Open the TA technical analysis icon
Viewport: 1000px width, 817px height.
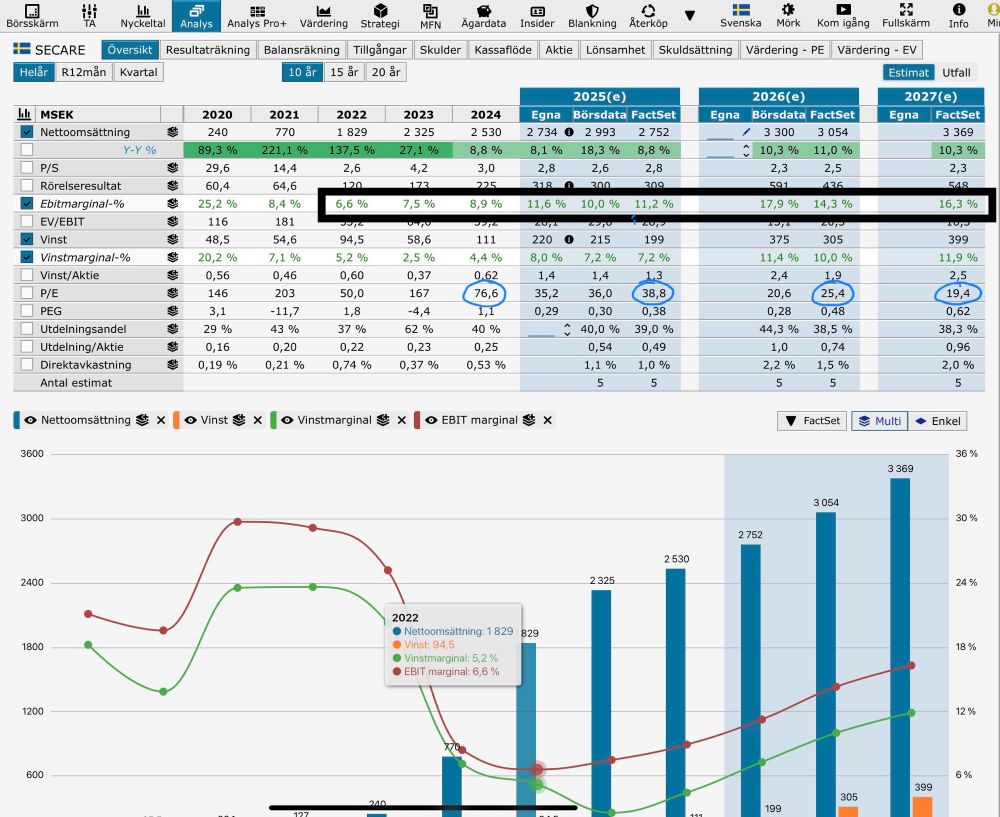point(89,16)
